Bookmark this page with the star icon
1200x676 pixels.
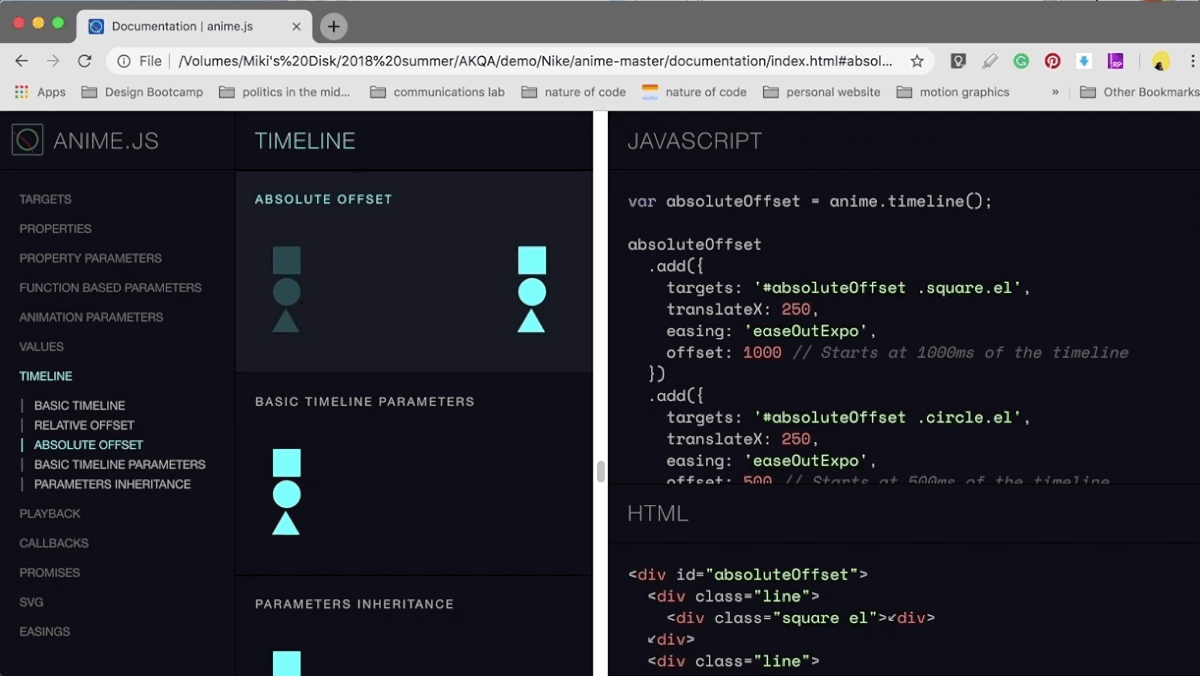click(x=916, y=61)
